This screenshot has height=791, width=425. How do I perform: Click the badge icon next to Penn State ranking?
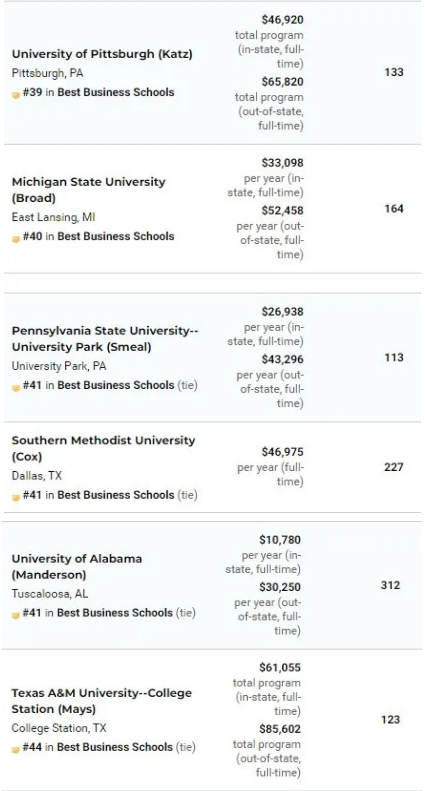(16, 387)
